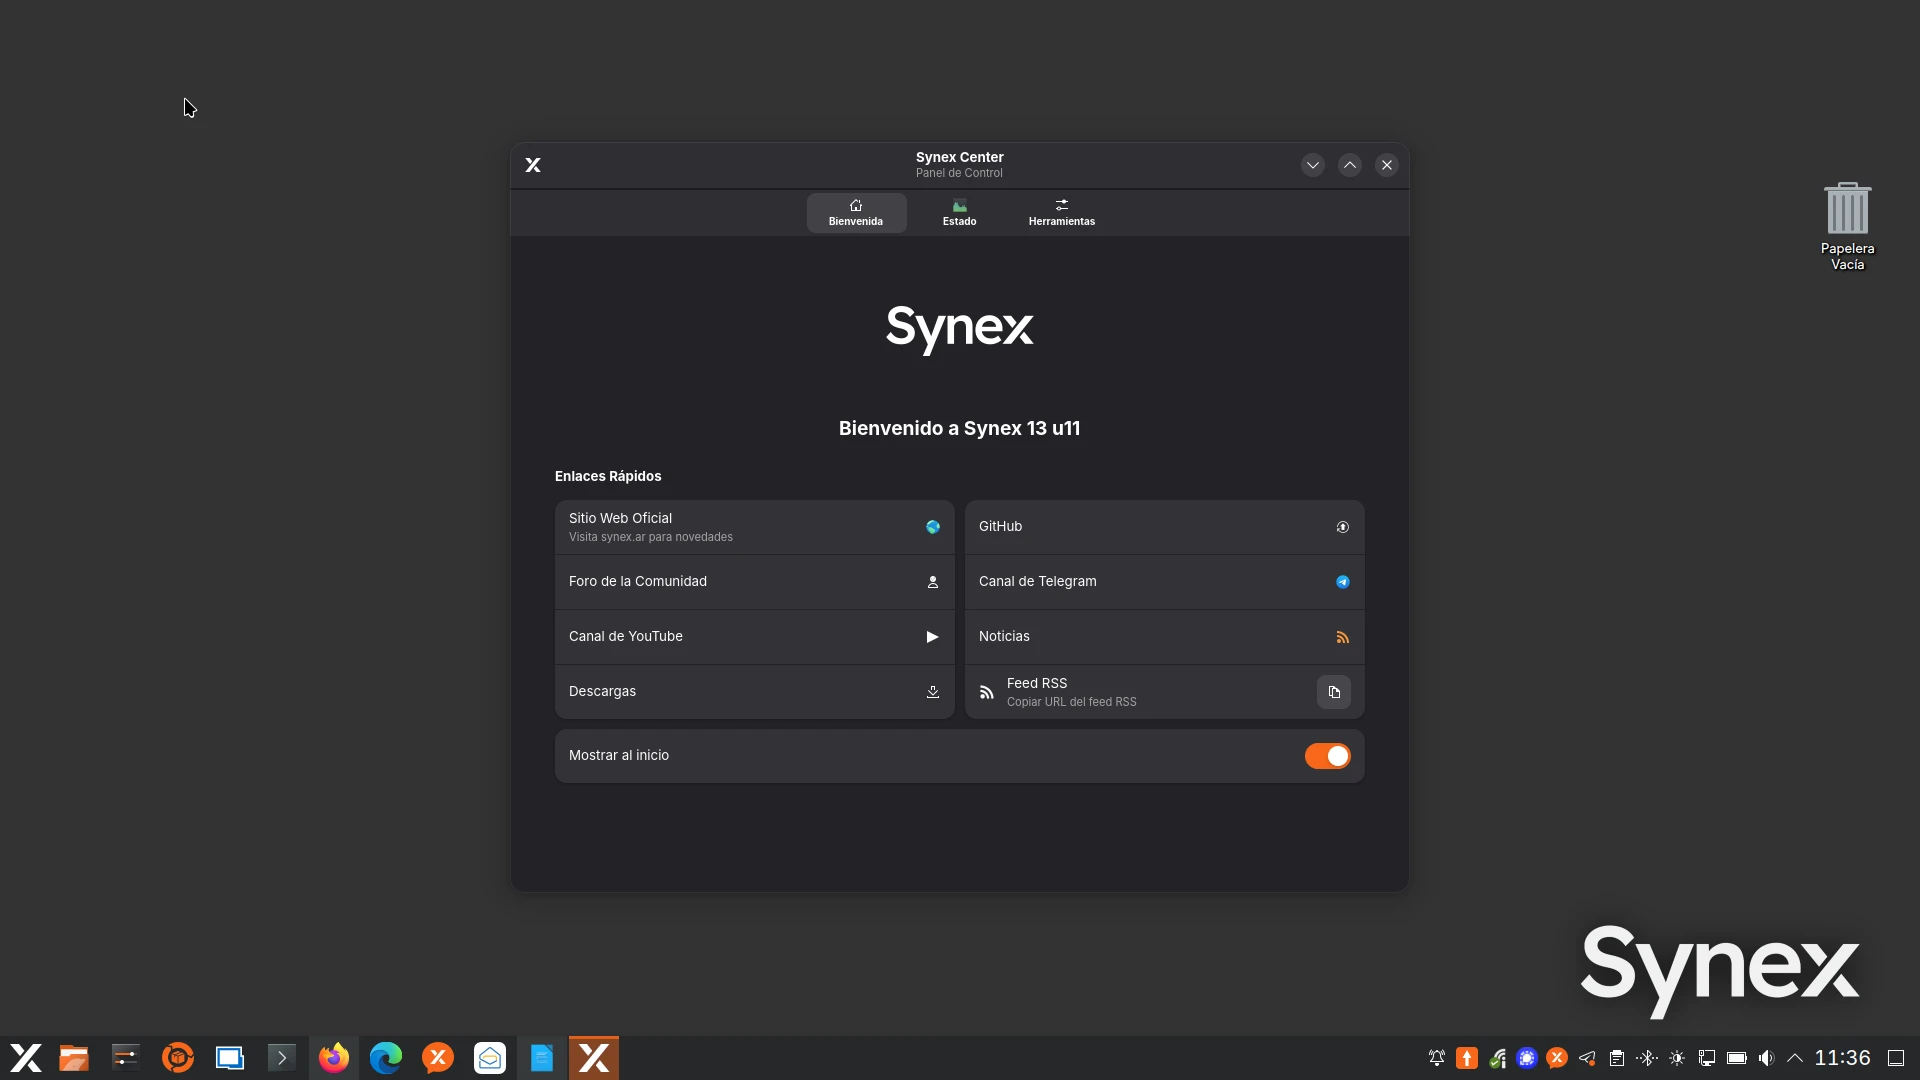
Task: Click the 'Enlaces Rápidos' section label
Action: (x=608, y=476)
